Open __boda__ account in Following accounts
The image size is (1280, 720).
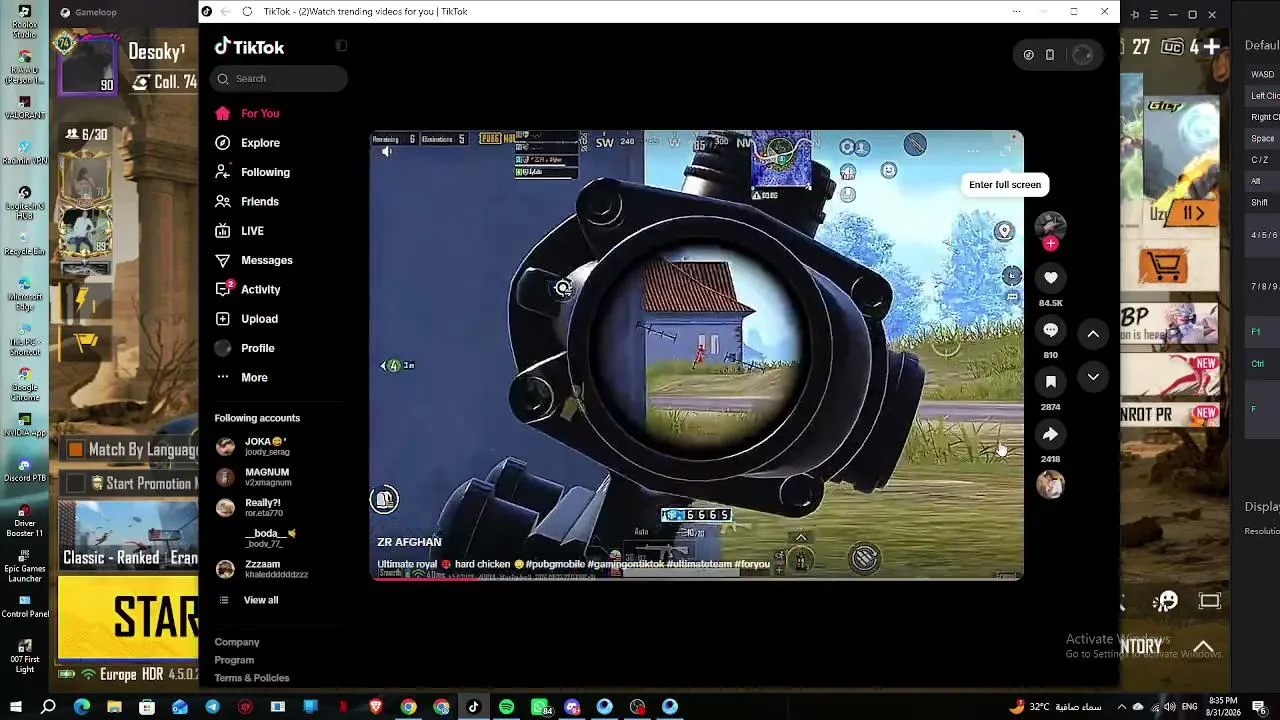[258, 539]
